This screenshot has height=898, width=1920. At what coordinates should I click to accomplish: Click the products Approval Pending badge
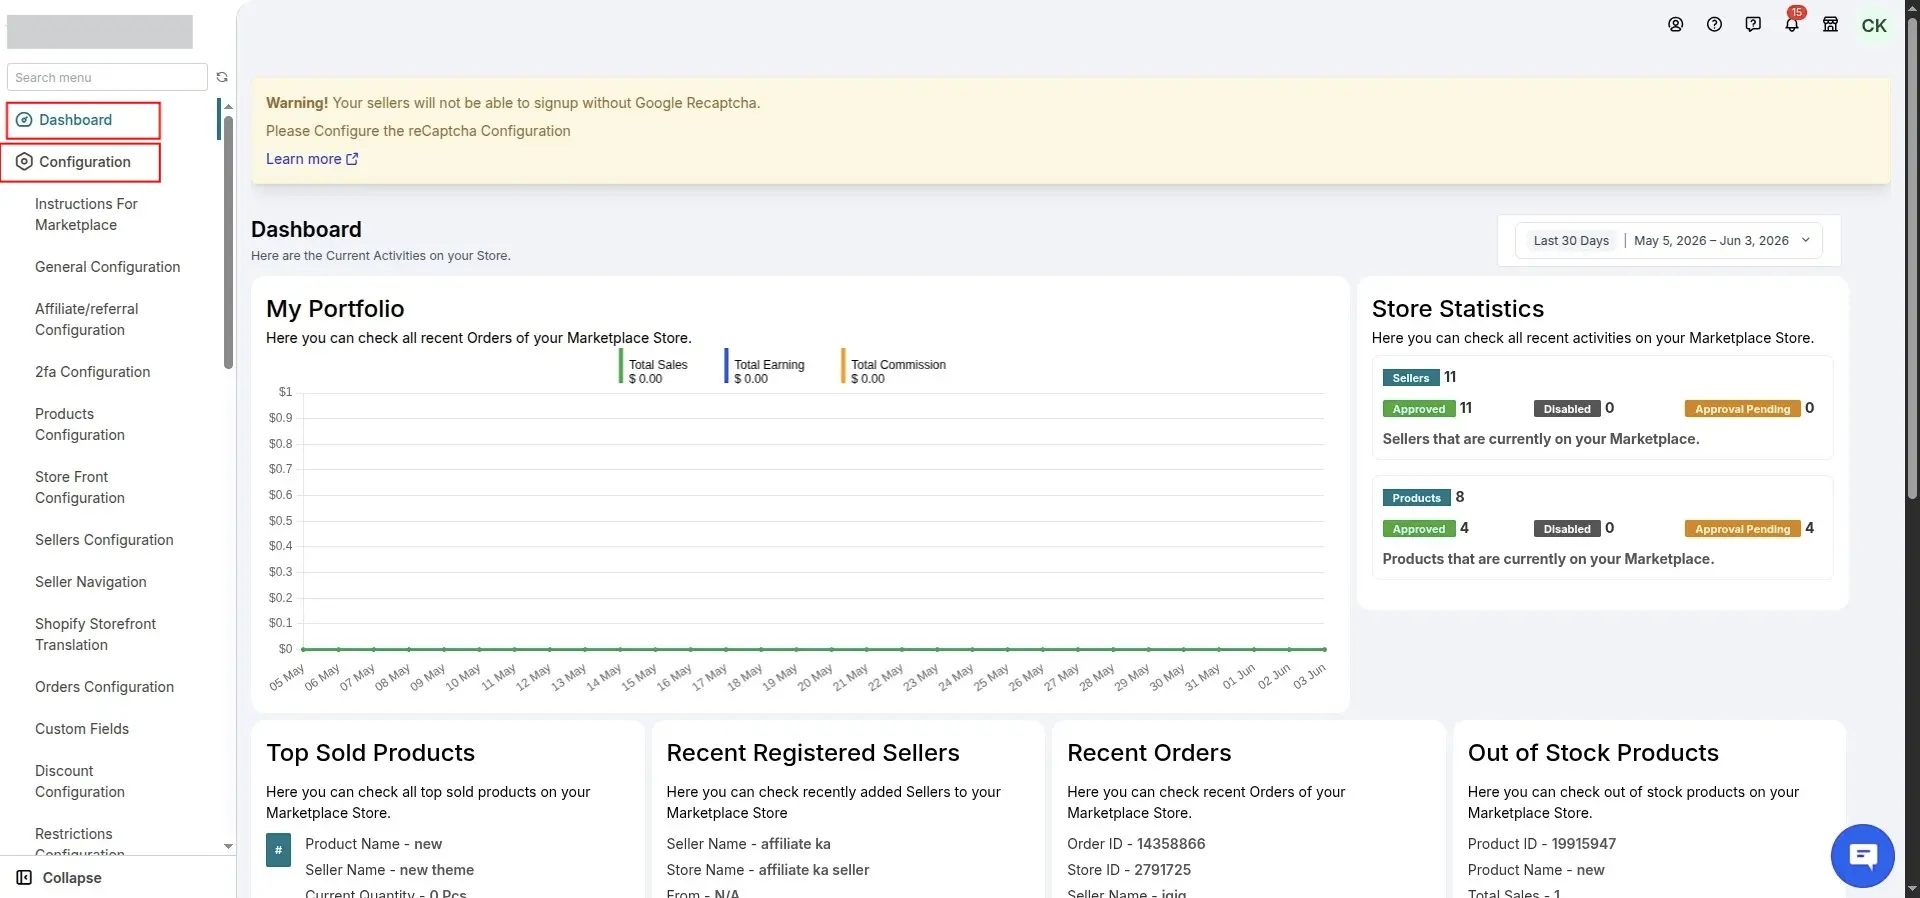click(1742, 529)
